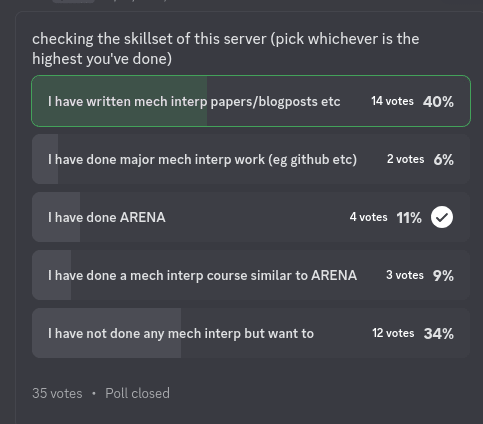Select the 'I have done ARENA' poll option
The width and height of the screenshot is (483, 424).
[251, 217]
